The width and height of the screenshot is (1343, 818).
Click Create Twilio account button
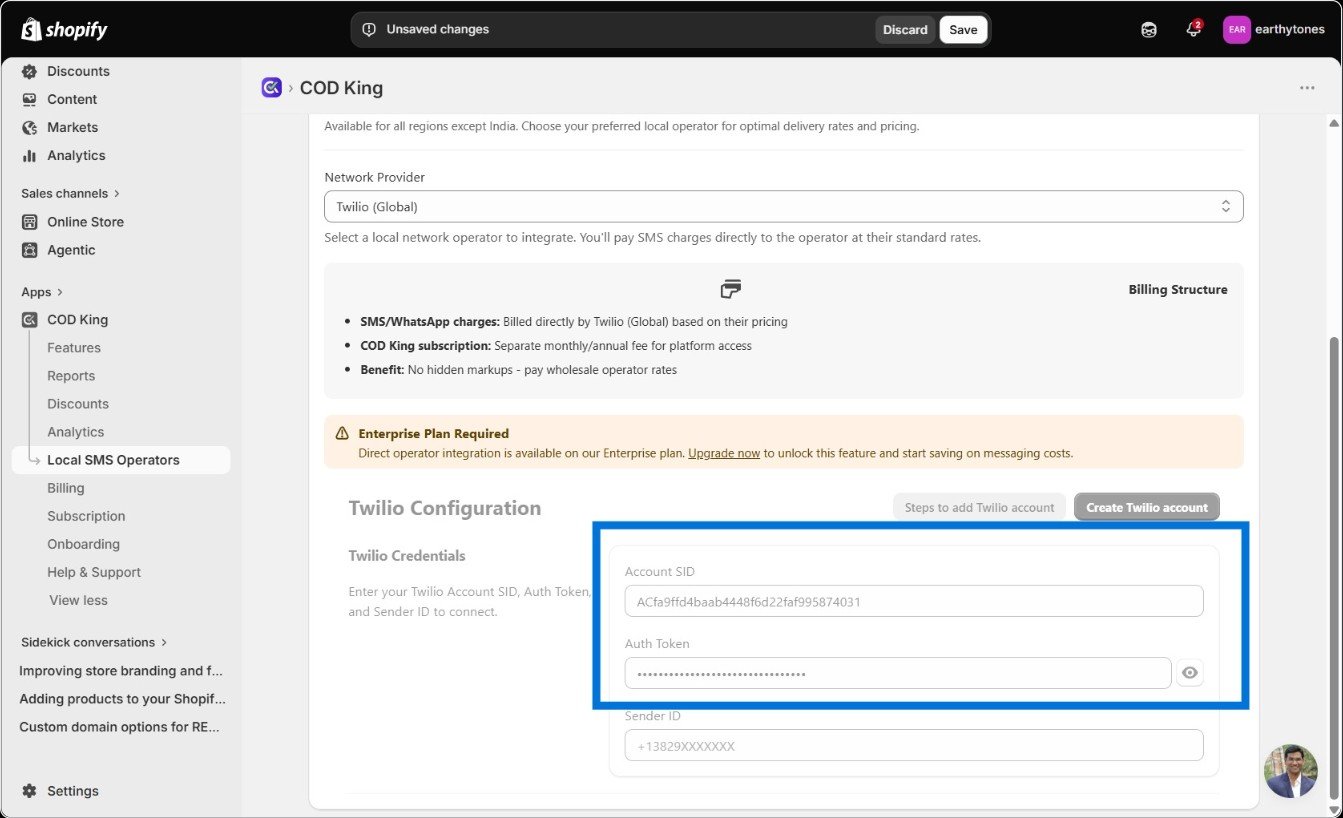pos(1147,507)
